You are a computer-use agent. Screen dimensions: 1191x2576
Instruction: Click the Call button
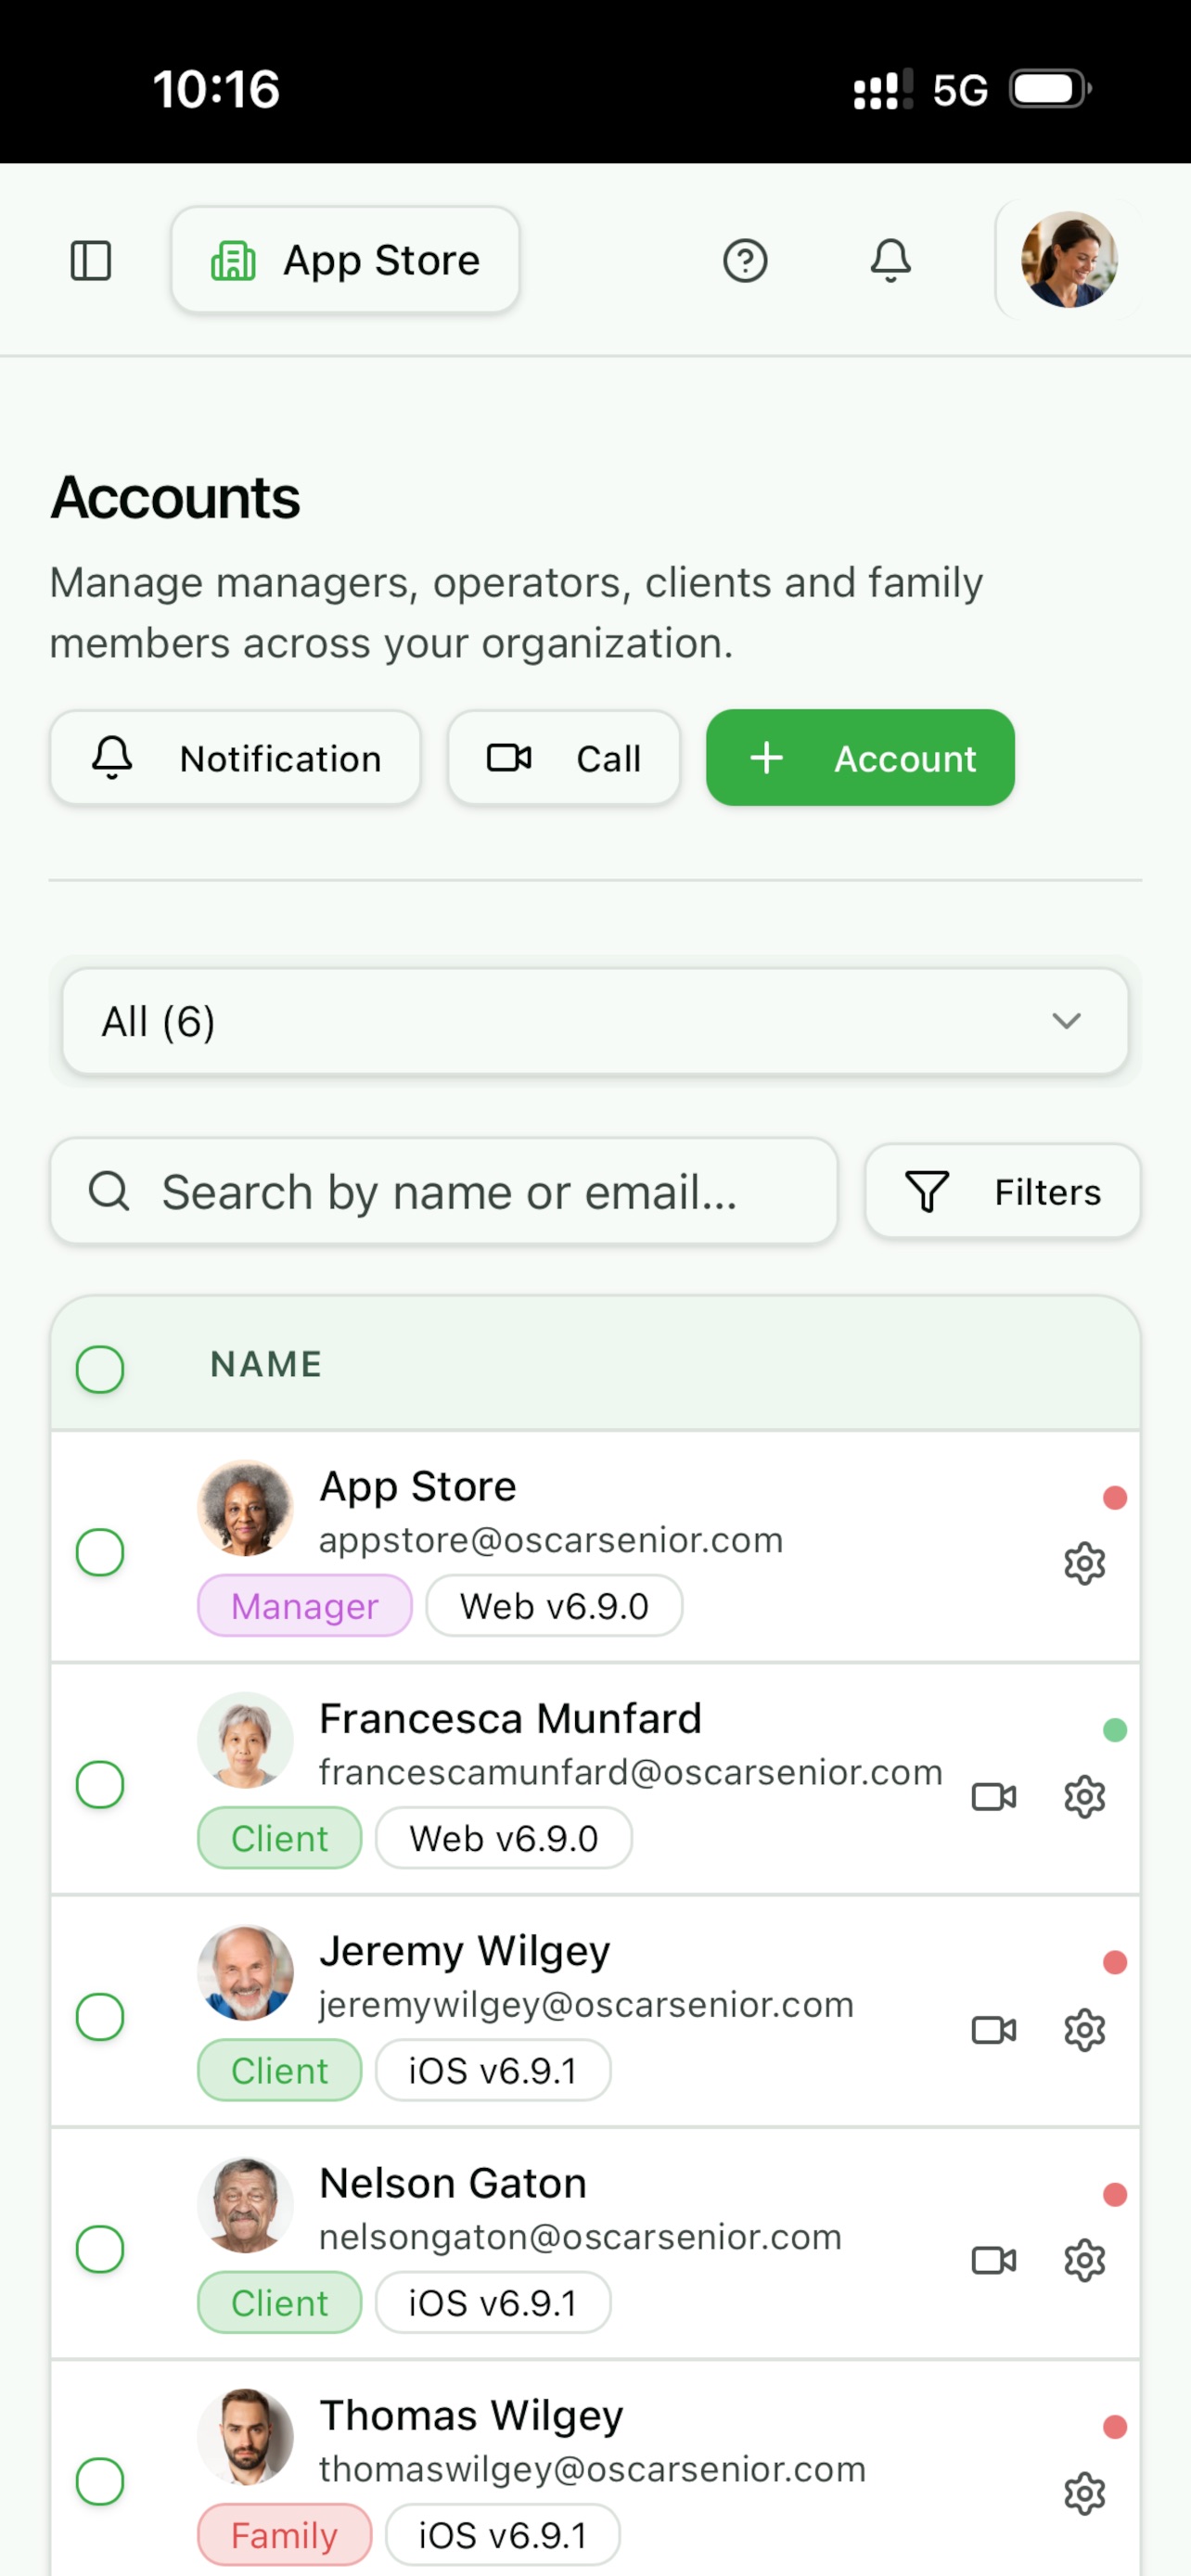(564, 758)
